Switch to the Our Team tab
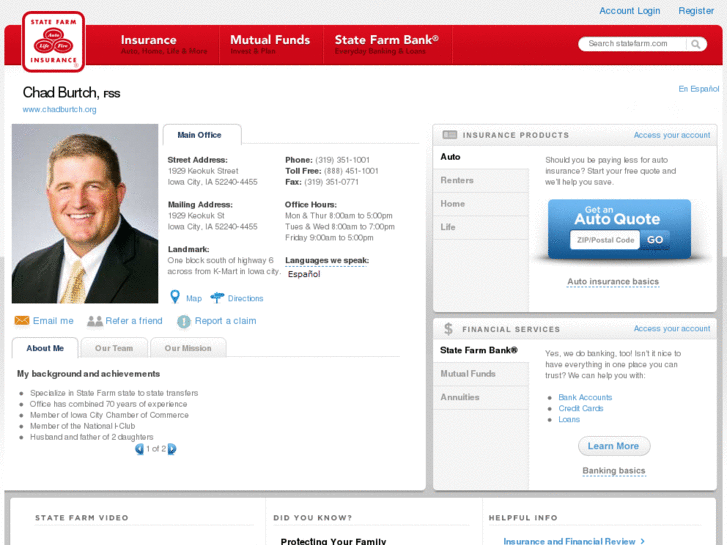Screen dimensions: 727x545 pyautogui.click(x=114, y=348)
